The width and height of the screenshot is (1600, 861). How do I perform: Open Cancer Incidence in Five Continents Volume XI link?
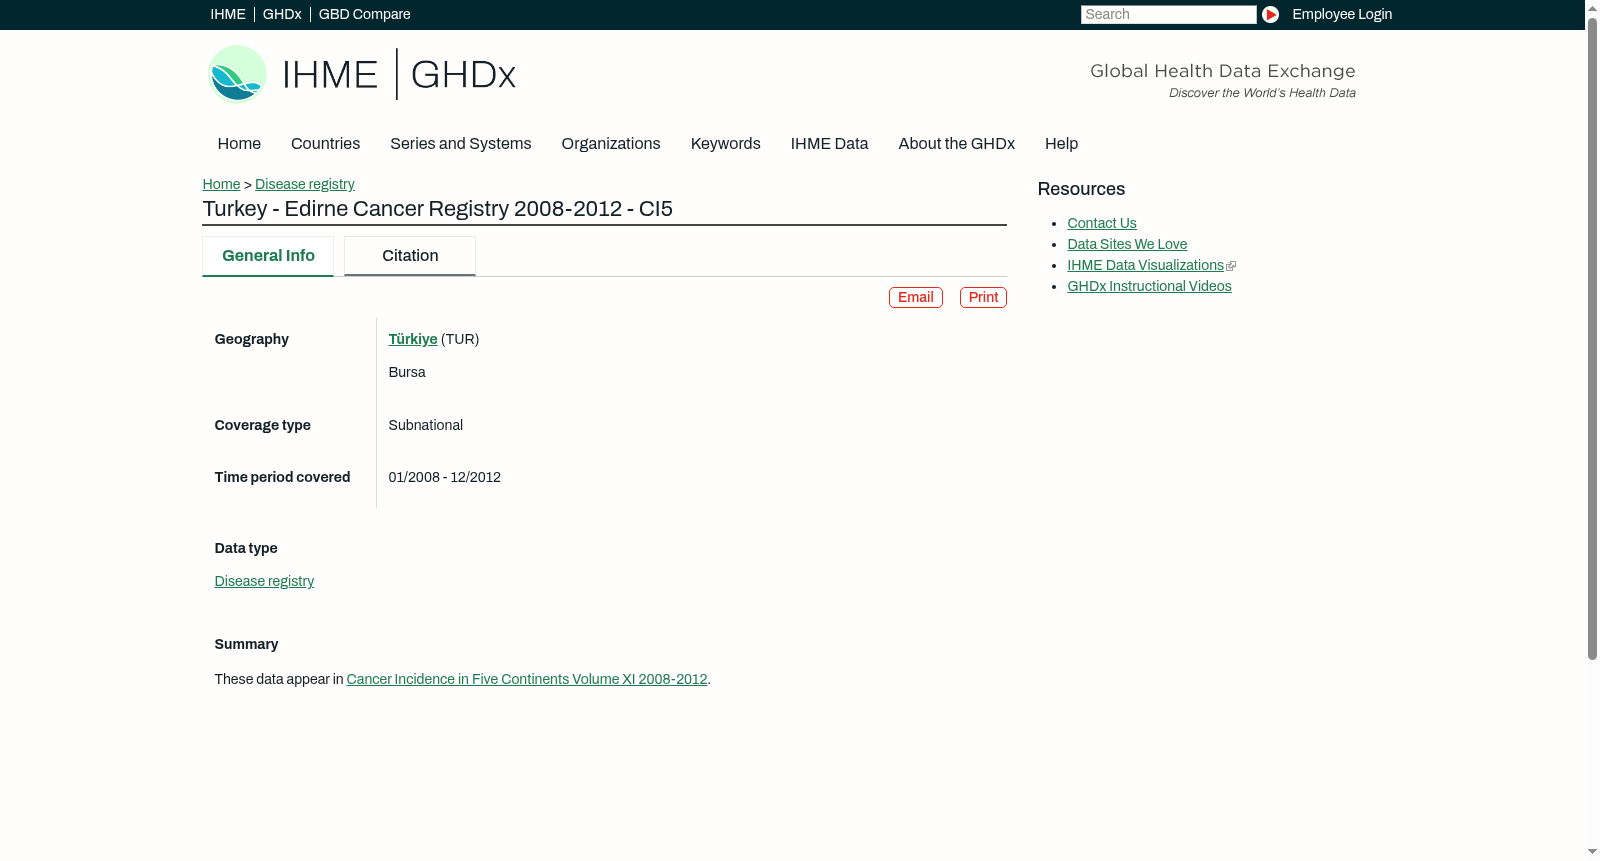526,679
